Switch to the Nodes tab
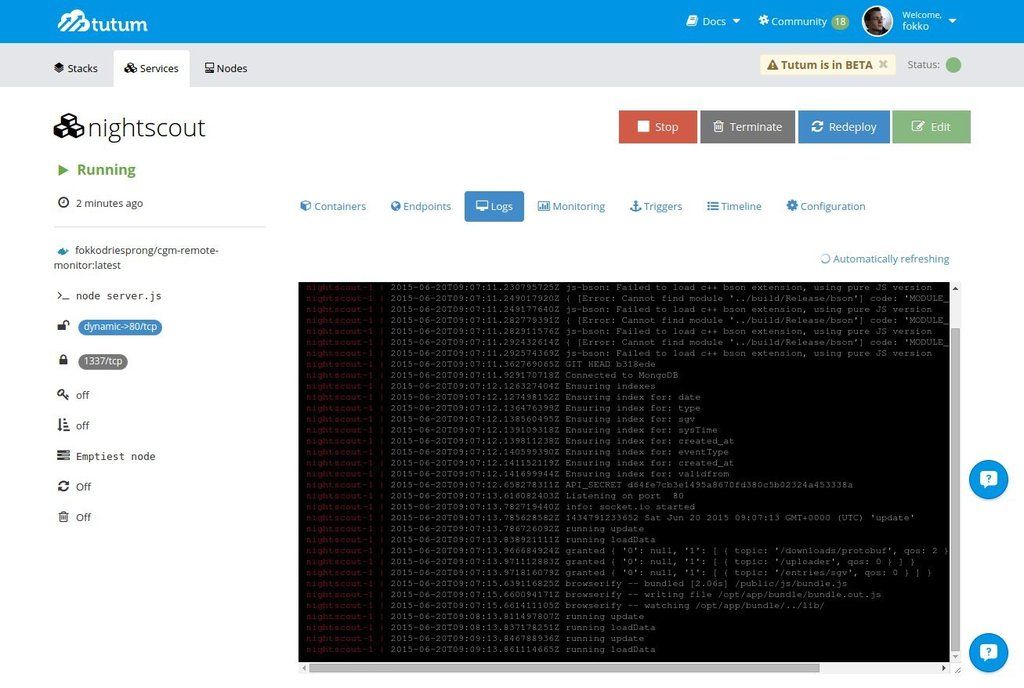This screenshot has height=688, width=1024. (x=225, y=68)
